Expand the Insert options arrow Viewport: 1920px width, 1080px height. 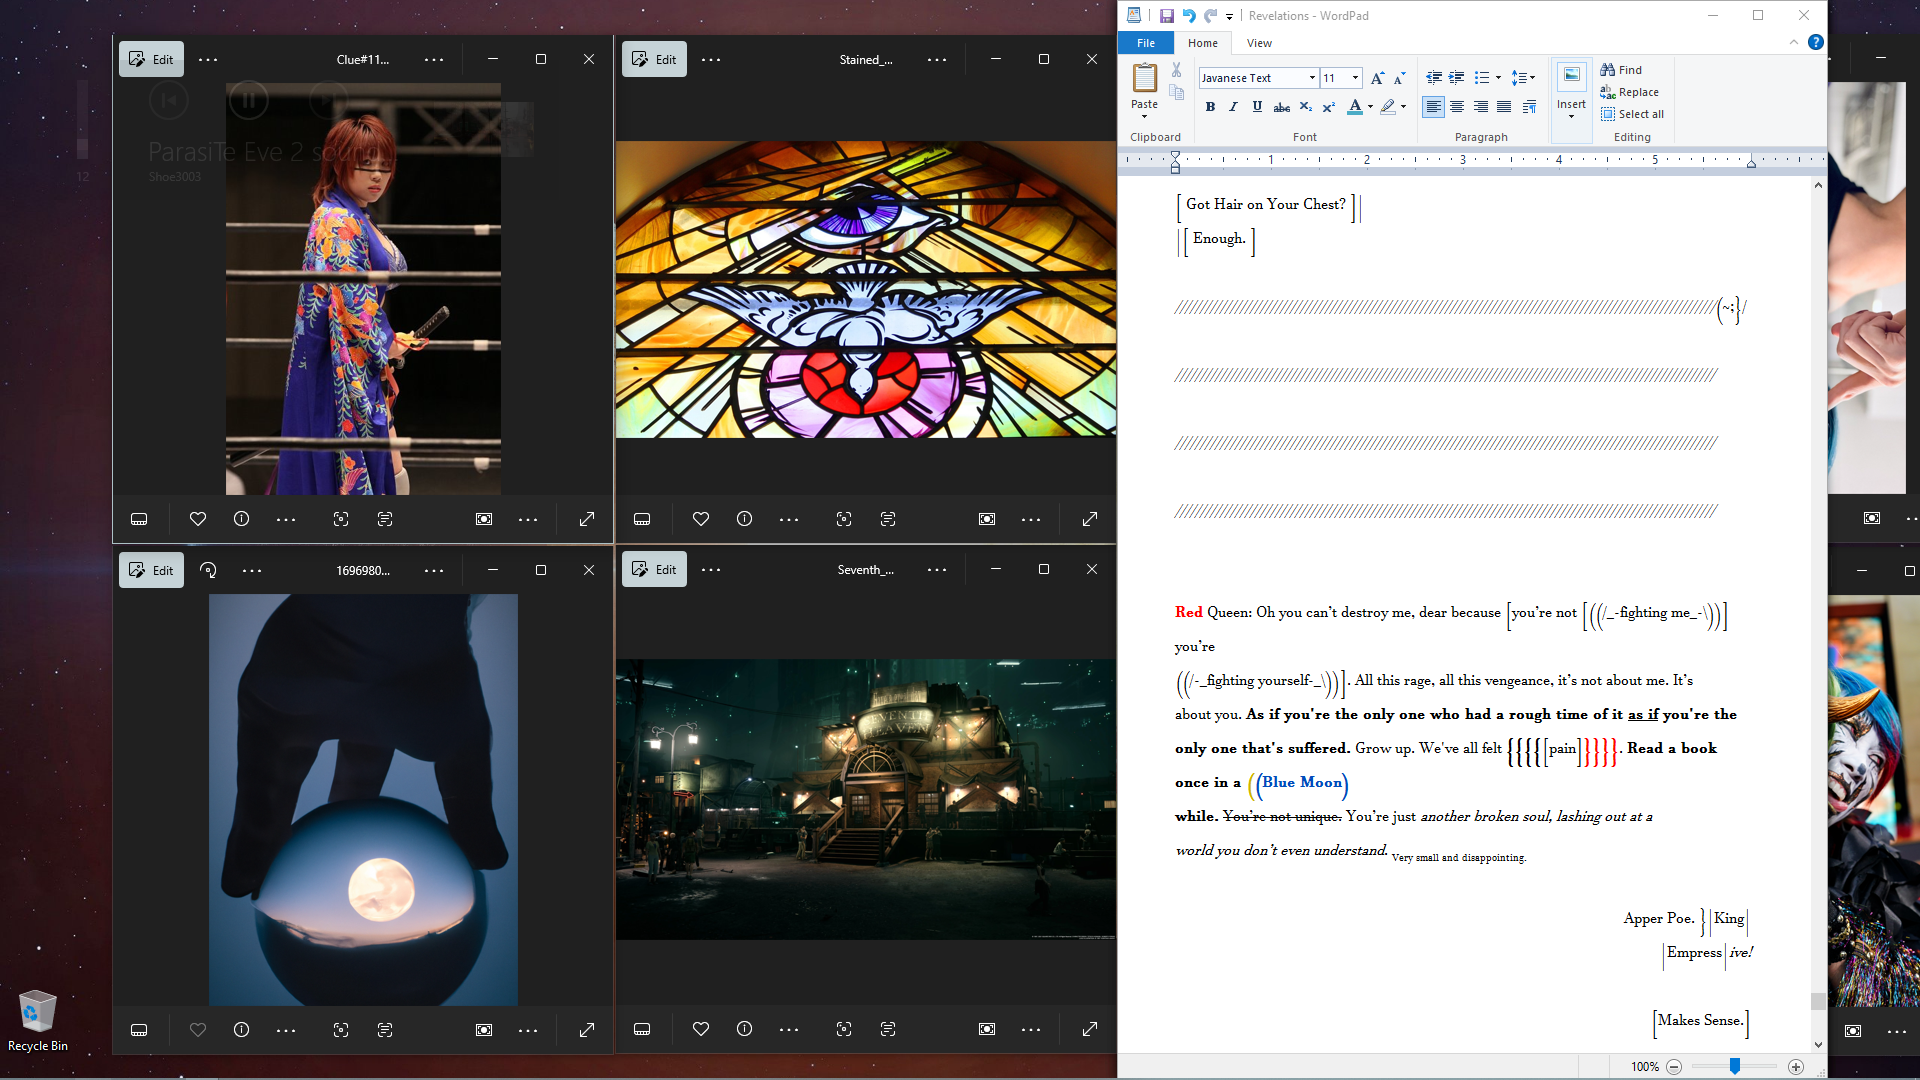(1571, 116)
